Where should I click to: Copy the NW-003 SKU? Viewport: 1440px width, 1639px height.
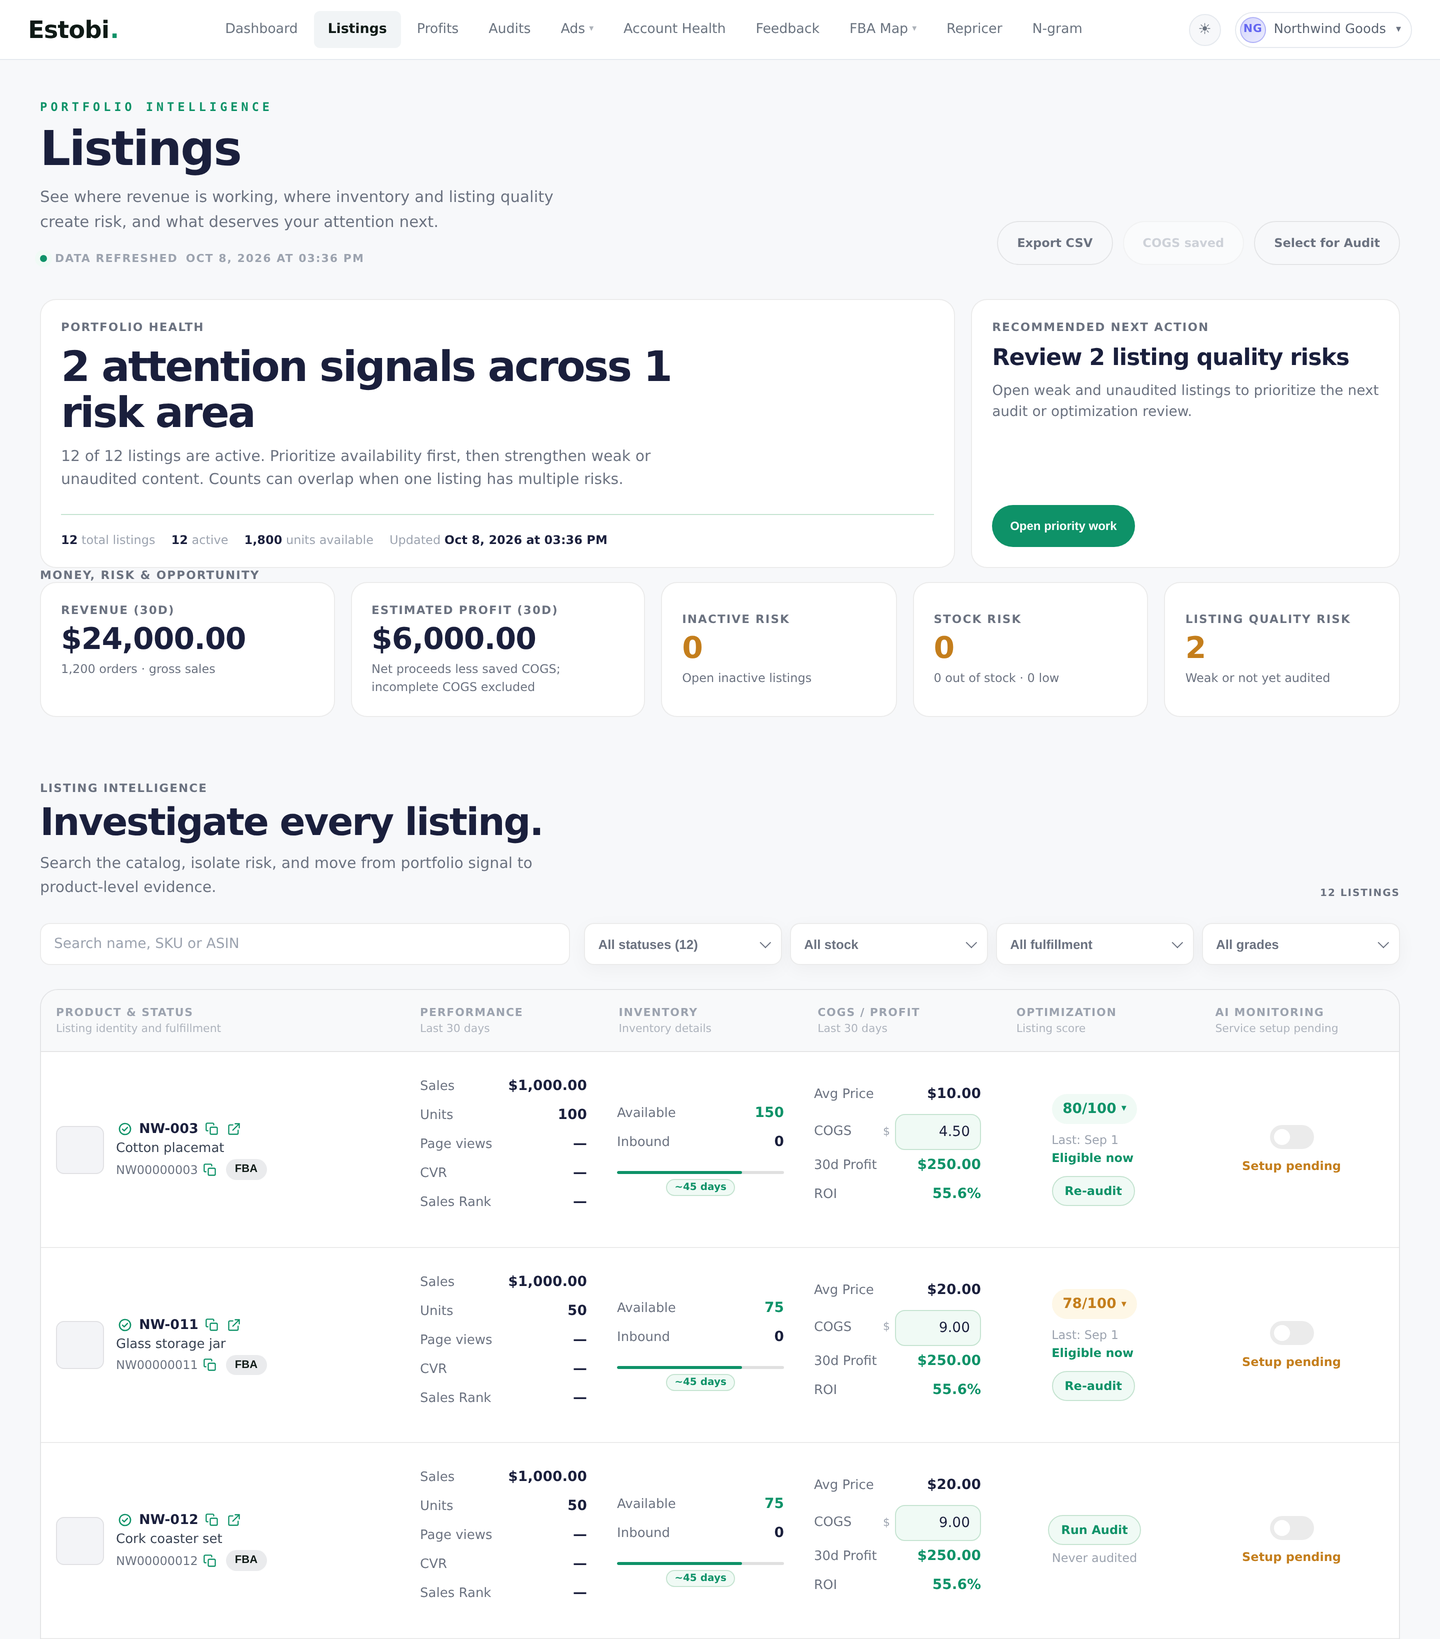tap(212, 1129)
